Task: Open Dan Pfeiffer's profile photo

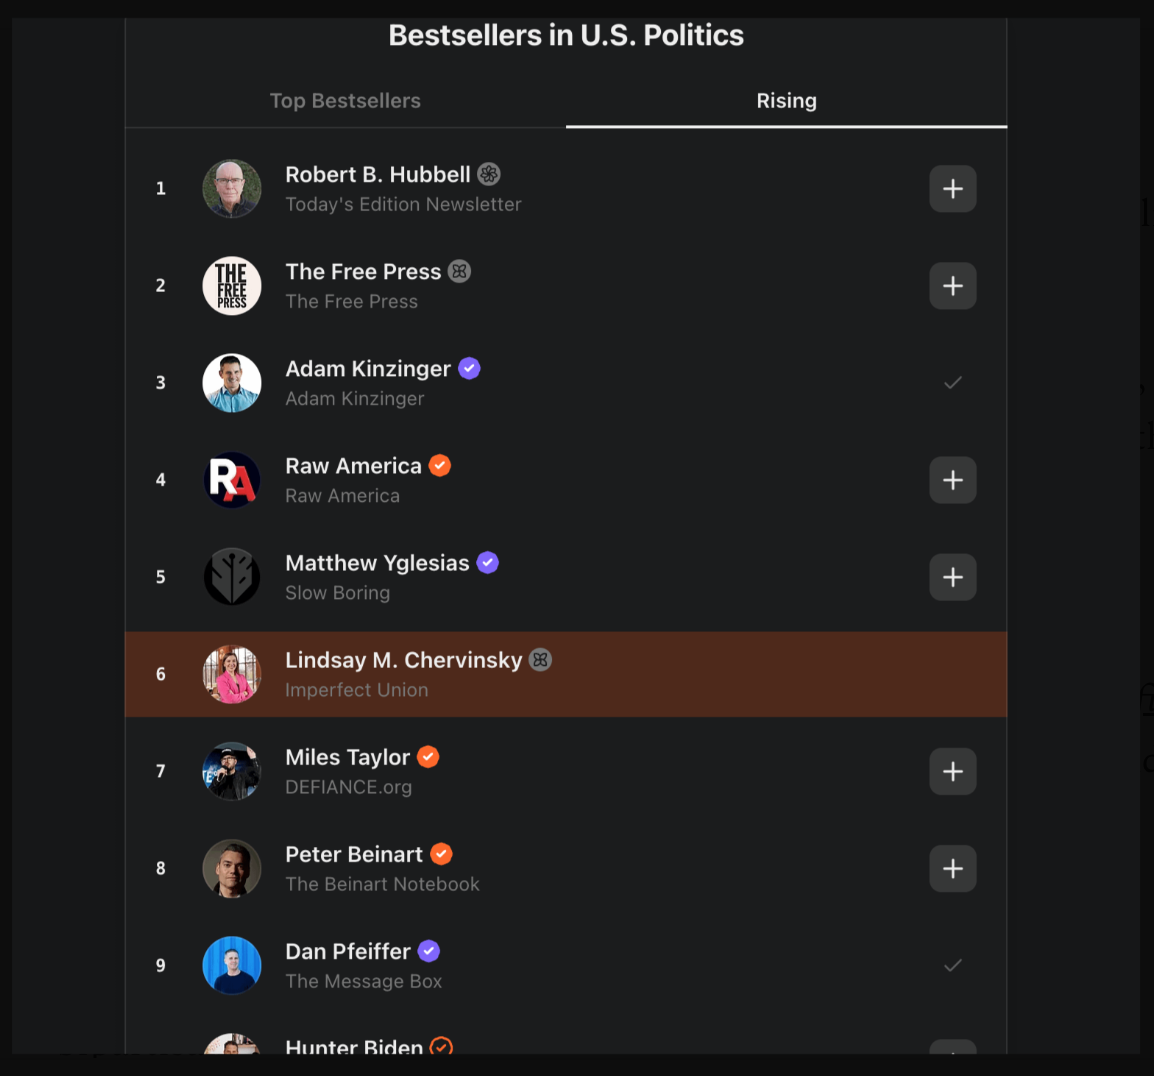Action: 232,966
